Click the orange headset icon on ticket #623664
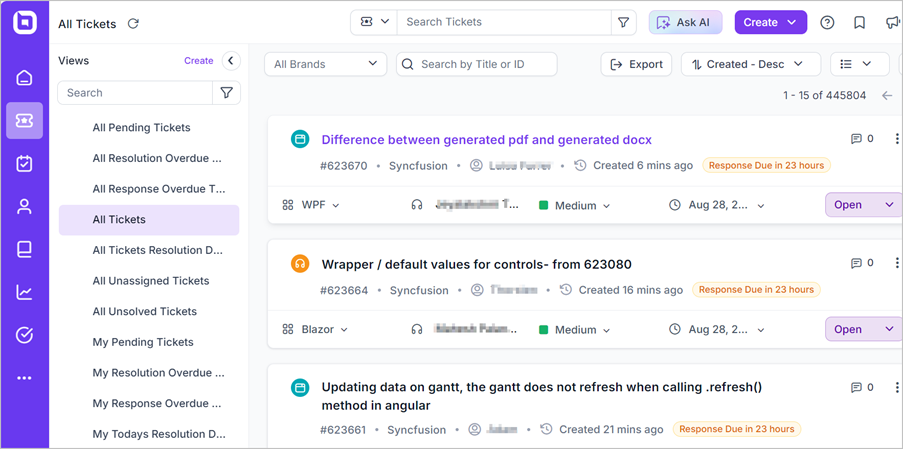Screen dimensions: 903x449 point(299,264)
